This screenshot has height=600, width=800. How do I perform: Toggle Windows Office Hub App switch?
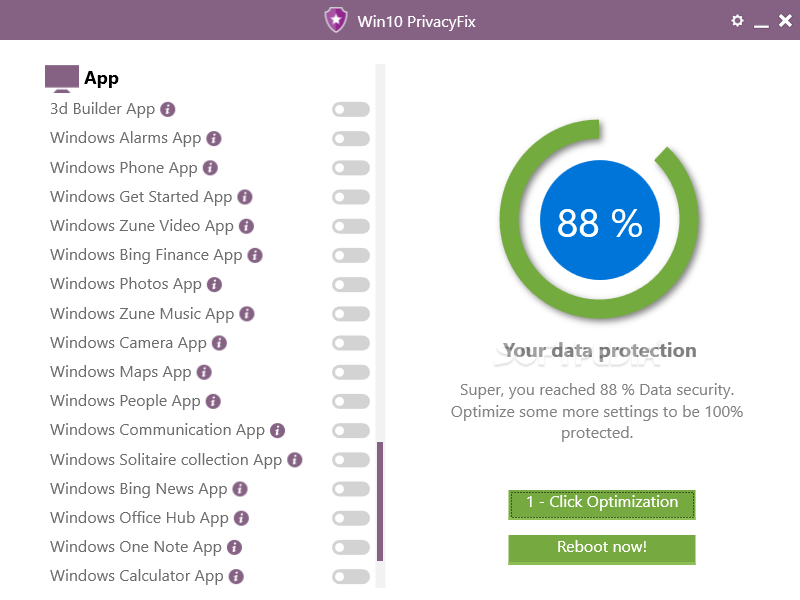[351, 518]
